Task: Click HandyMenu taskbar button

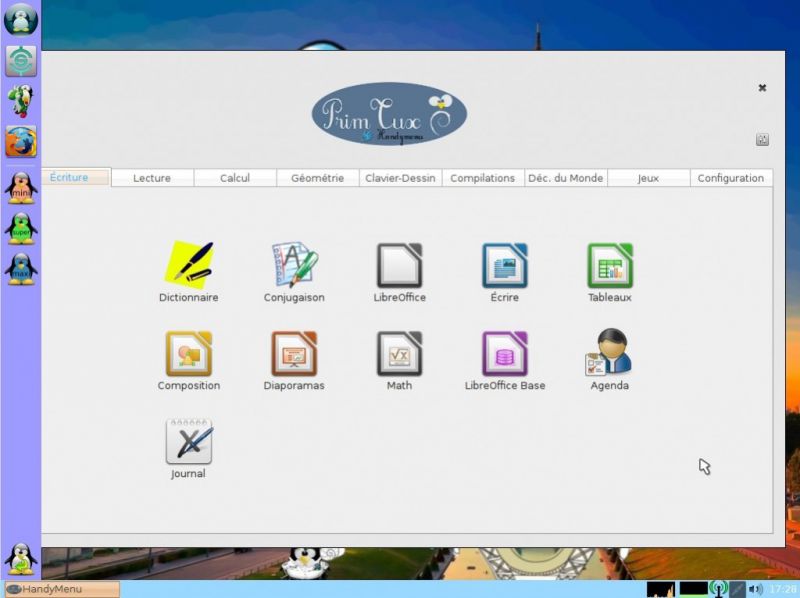Action: point(62,589)
